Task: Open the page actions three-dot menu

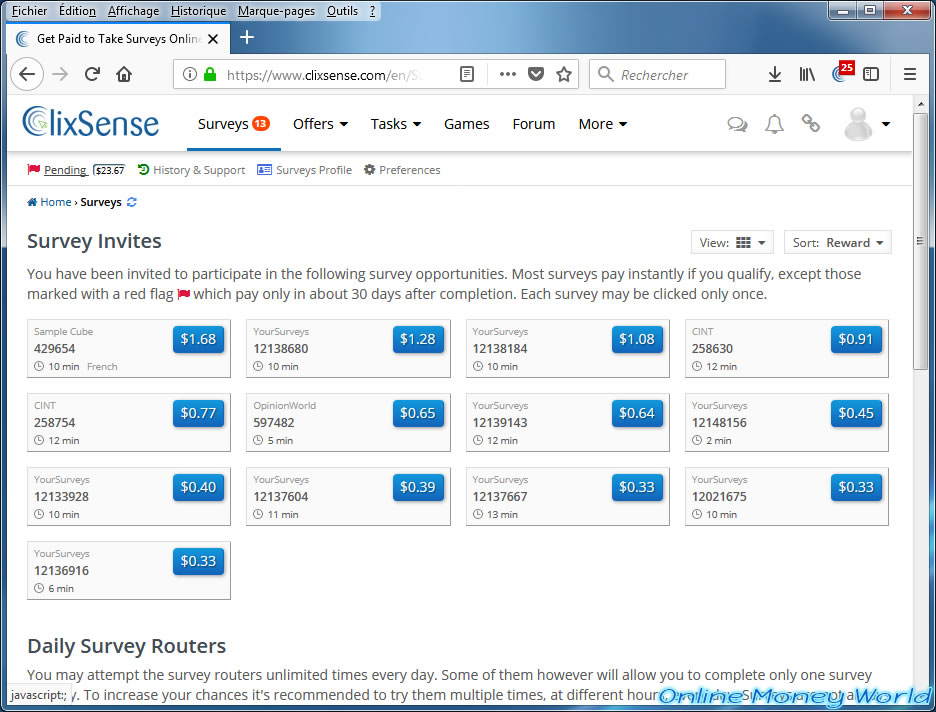Action: pos(507,74)
